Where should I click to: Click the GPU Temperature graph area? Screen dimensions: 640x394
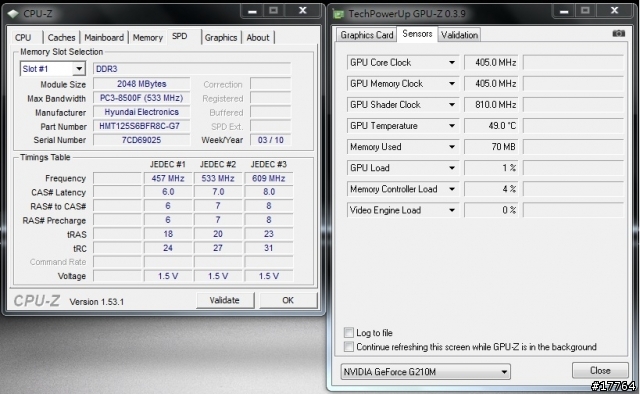(x=573, y=126)
